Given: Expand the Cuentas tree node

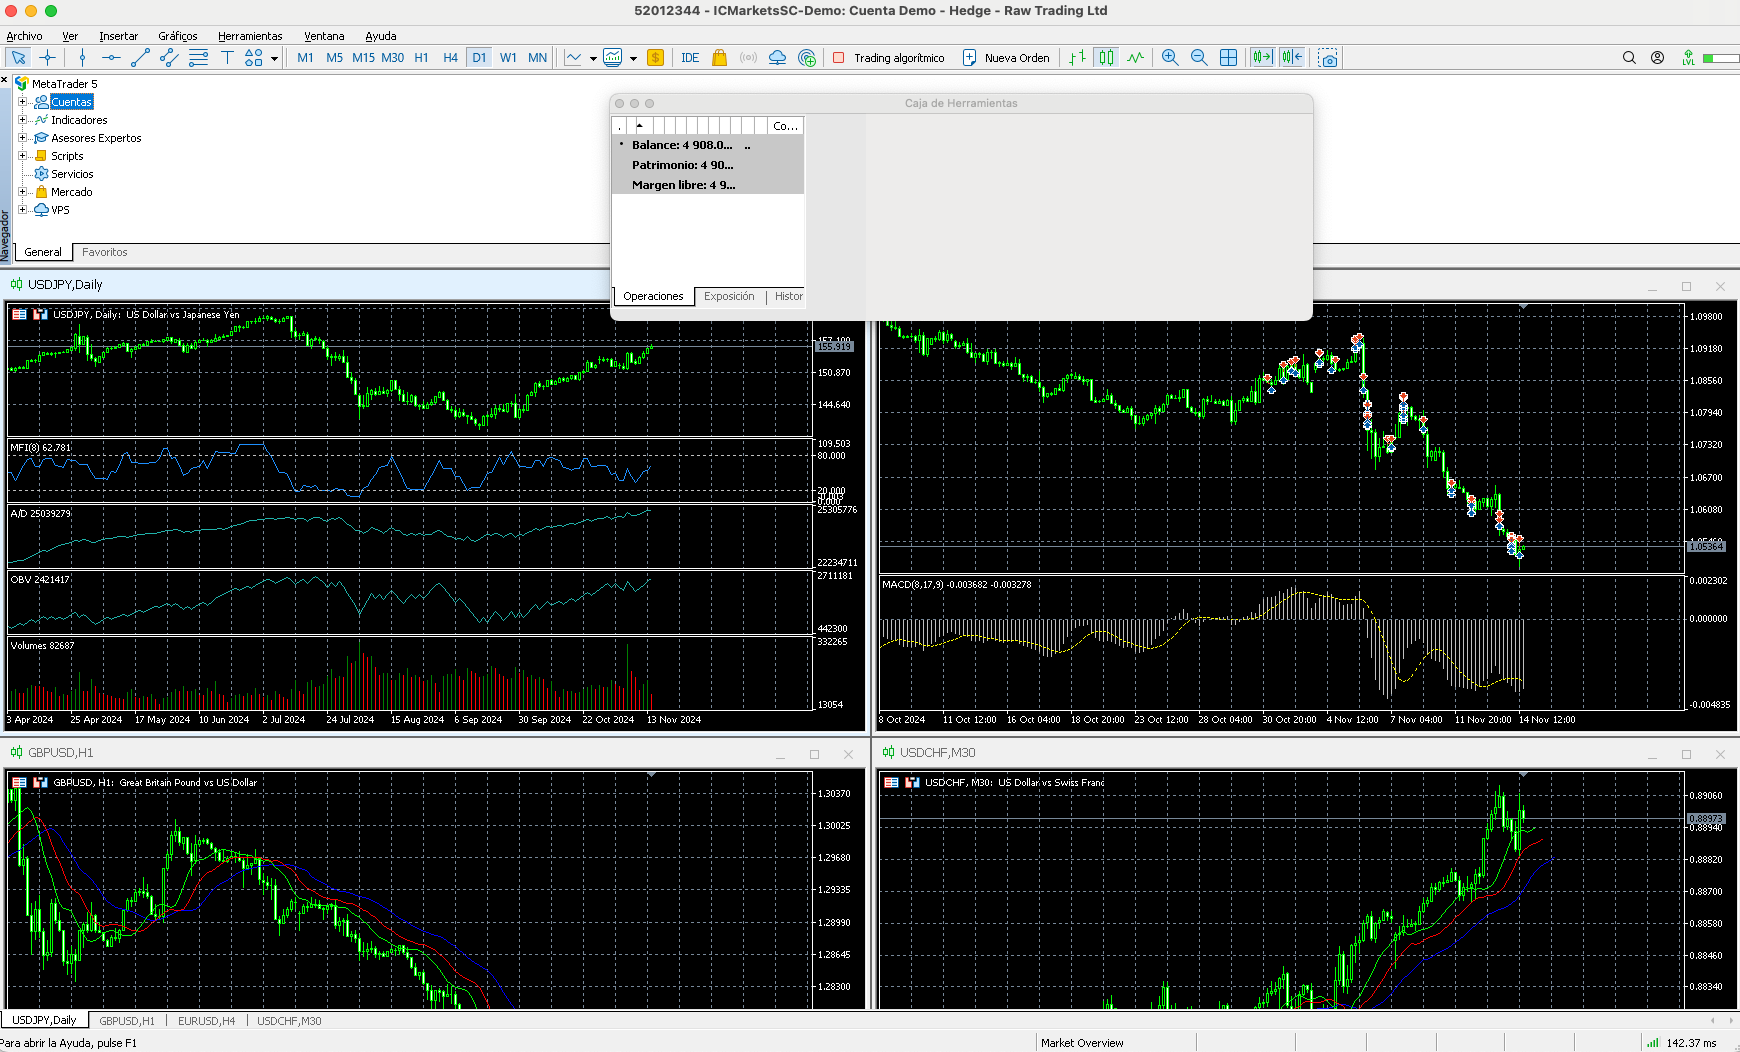Looking at the screenshot, I should (22, 102).
